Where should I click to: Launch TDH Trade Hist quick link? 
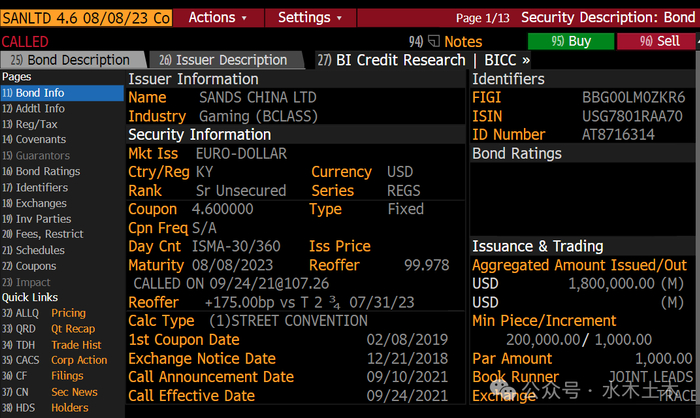pyautogui.click(x=76, y=345)
